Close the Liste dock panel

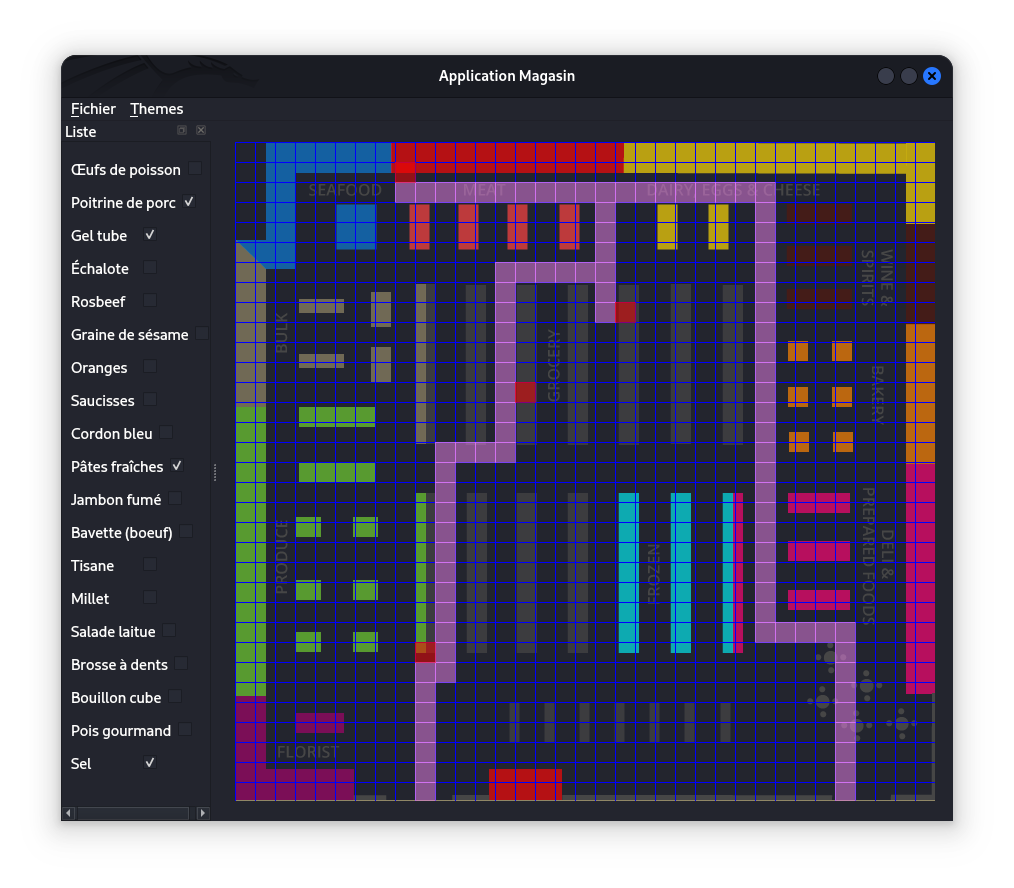pos(201,131)
